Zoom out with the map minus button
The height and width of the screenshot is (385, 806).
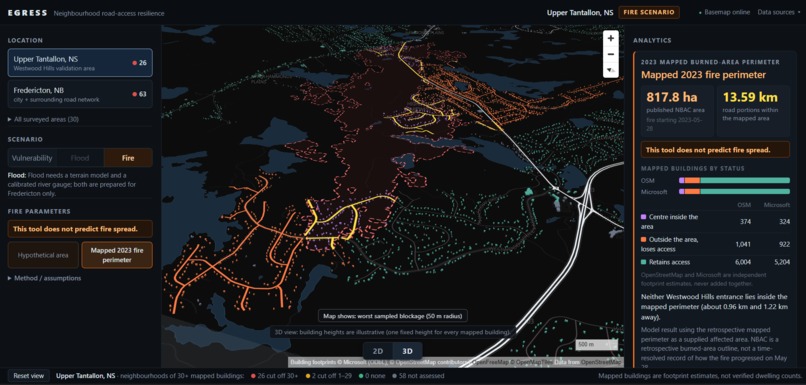611,54
